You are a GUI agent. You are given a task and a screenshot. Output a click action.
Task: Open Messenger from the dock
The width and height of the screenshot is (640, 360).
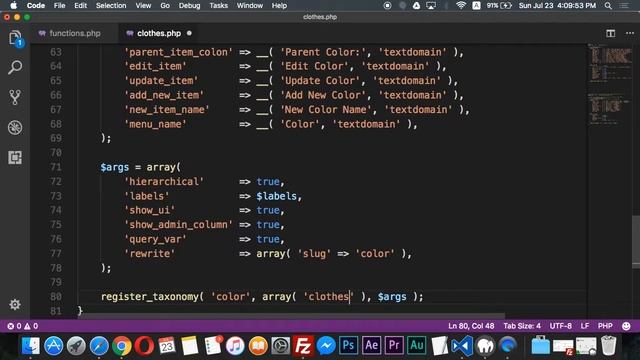(x=326, y=346)
